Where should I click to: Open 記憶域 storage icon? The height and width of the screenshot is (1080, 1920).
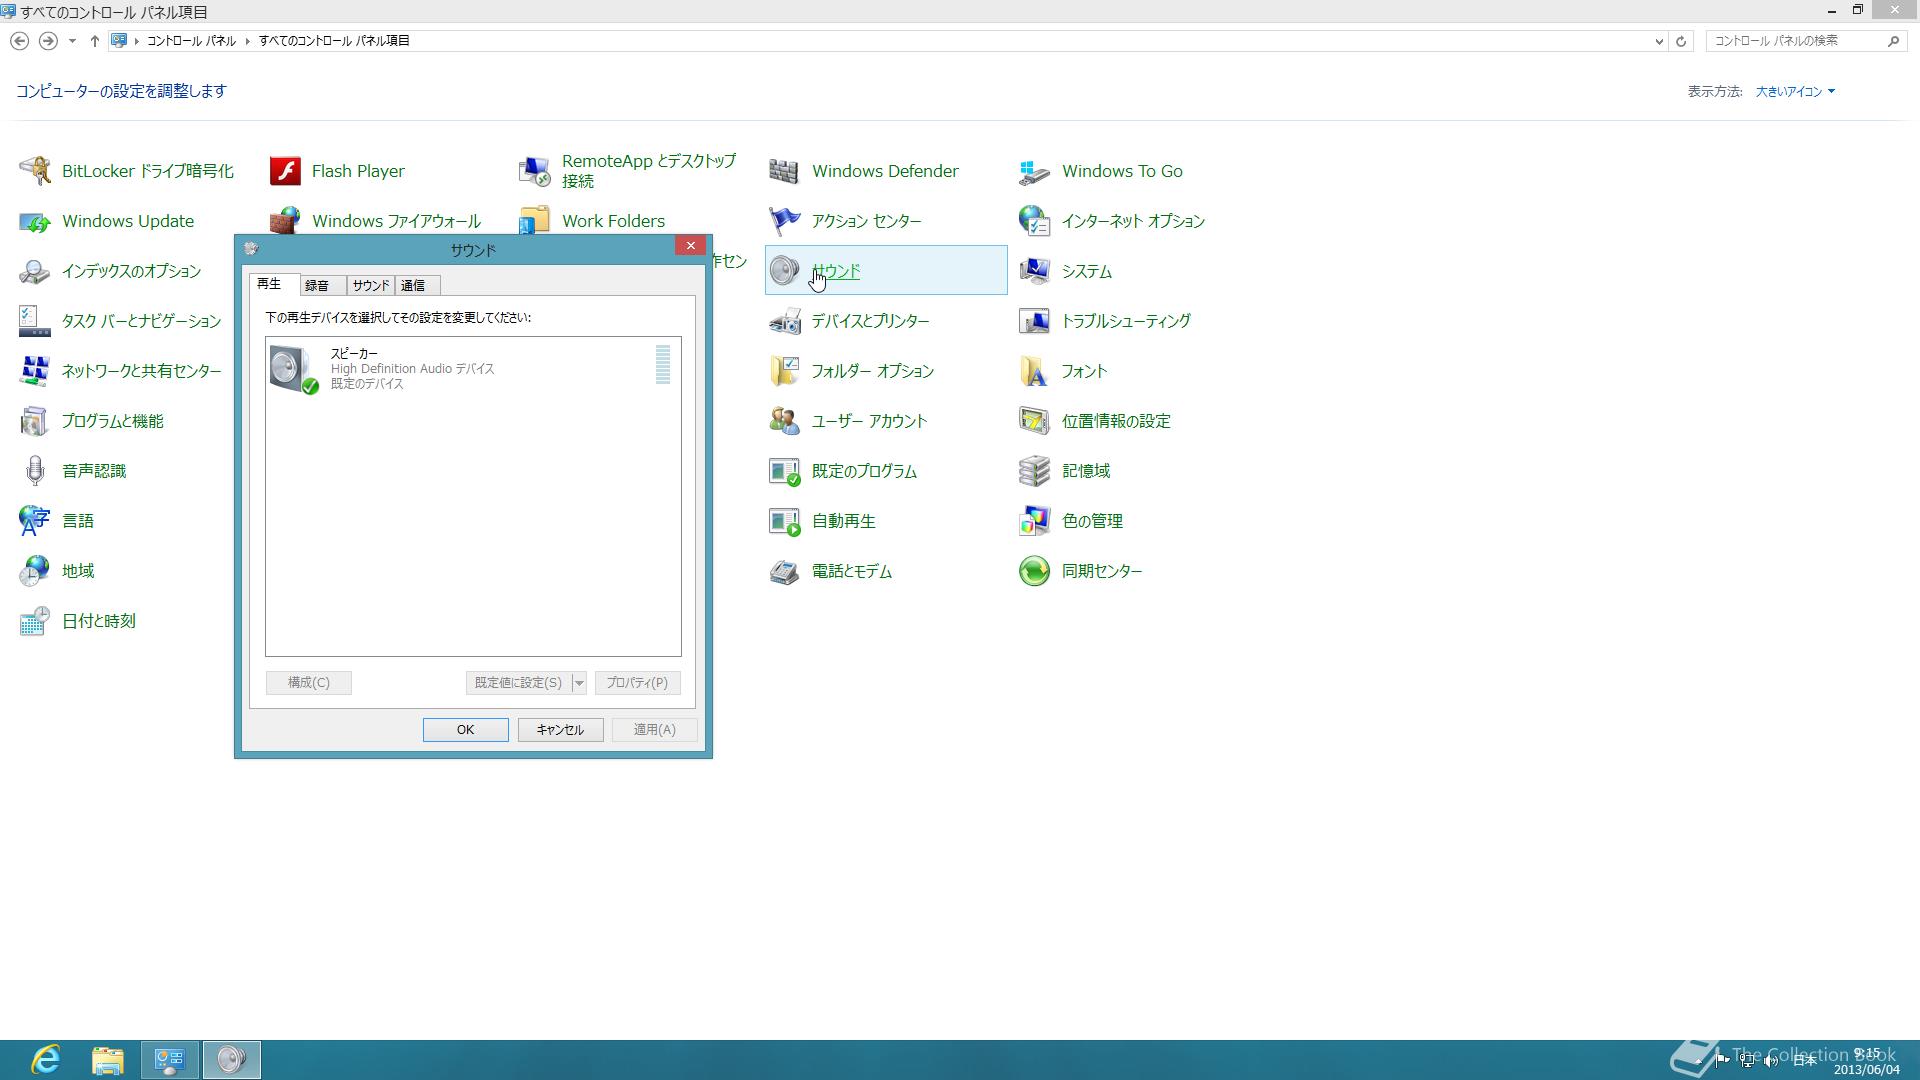pyautogui.click(x=1035, y=471)
